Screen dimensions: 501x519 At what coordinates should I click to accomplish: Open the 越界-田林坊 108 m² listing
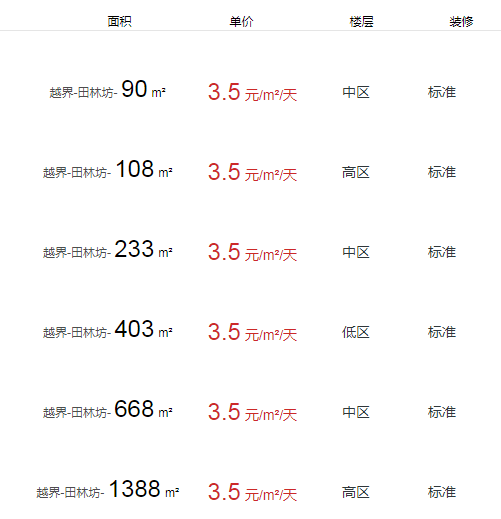click(x=108, y=170)
